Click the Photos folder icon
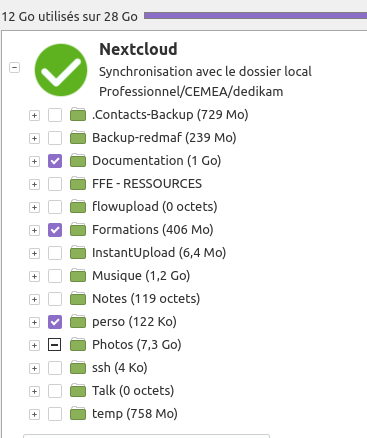The height and width of the screenshot is (438, 367). tap(78, 345)
